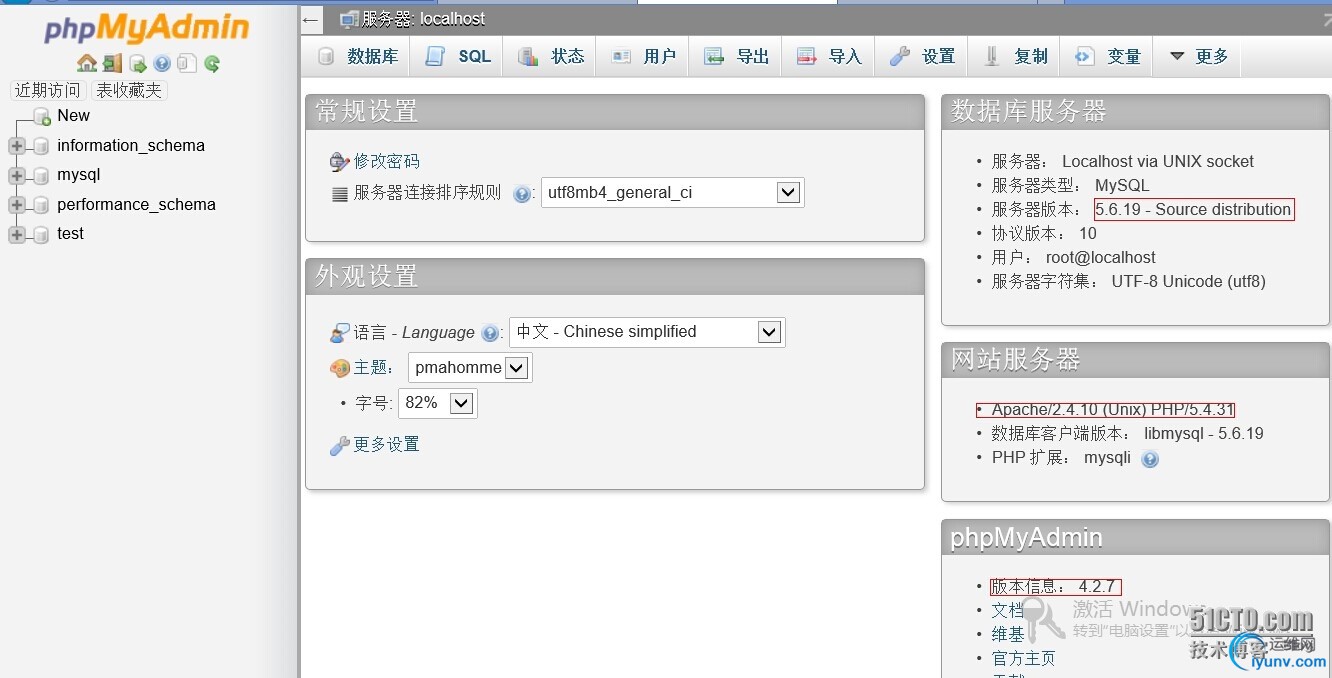Click the phpMyAdmin logo

(147, 29)
